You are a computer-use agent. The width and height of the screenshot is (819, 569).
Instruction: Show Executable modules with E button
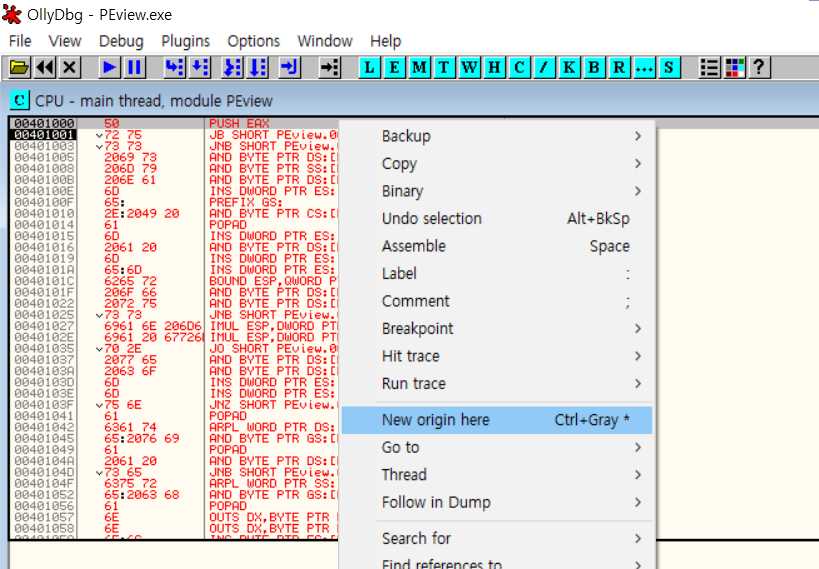(x=394, y=67)
